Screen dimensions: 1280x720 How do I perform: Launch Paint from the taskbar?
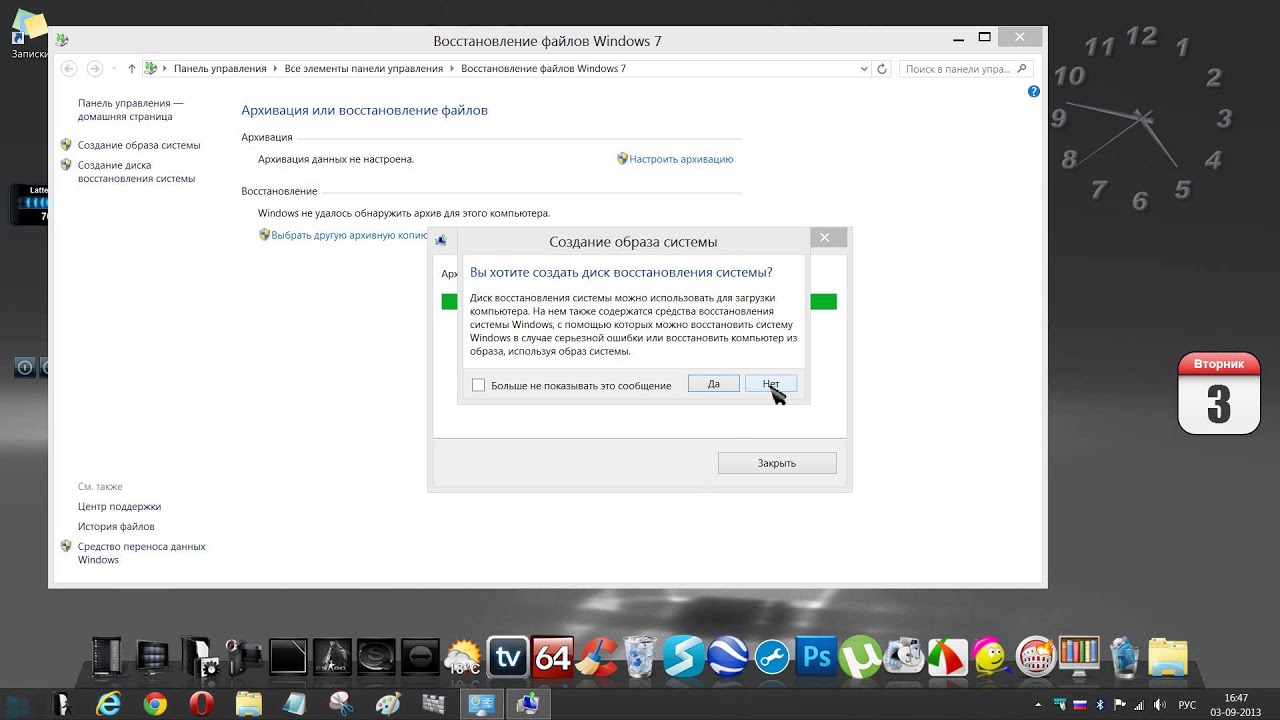tap(387, 704)
